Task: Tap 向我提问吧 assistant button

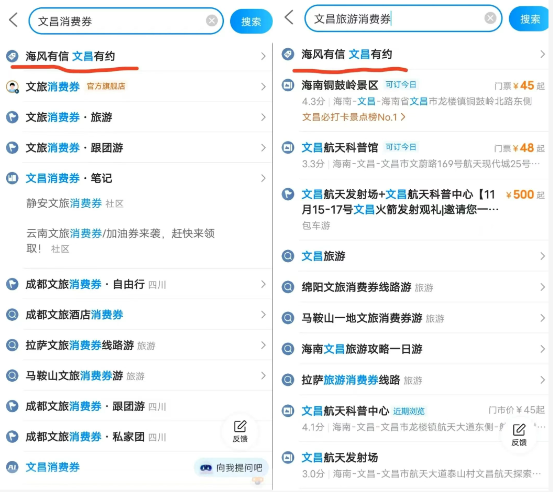Action: [x=231, y=468]
